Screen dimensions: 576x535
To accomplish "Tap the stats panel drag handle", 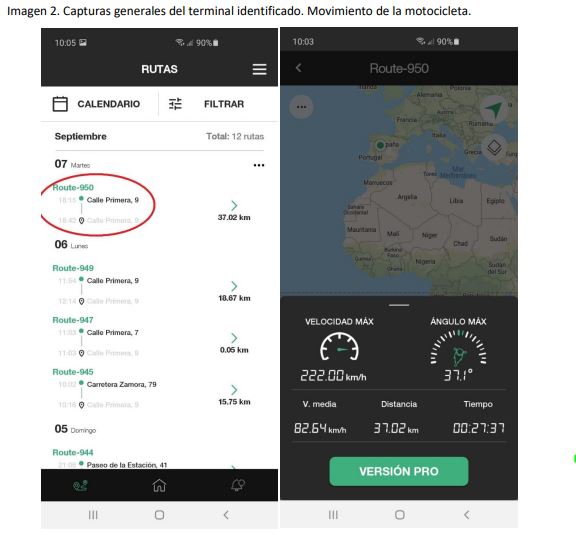I will (399, 305).
